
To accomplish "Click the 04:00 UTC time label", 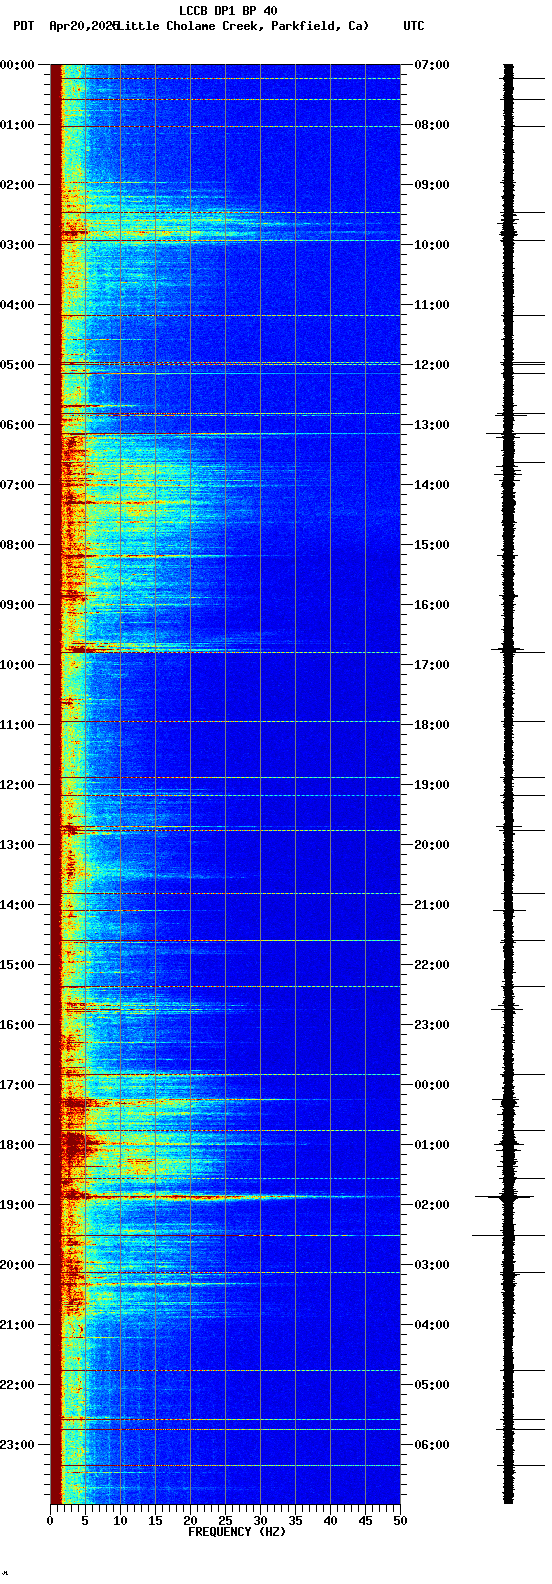I will click(x=432, y=1325).
